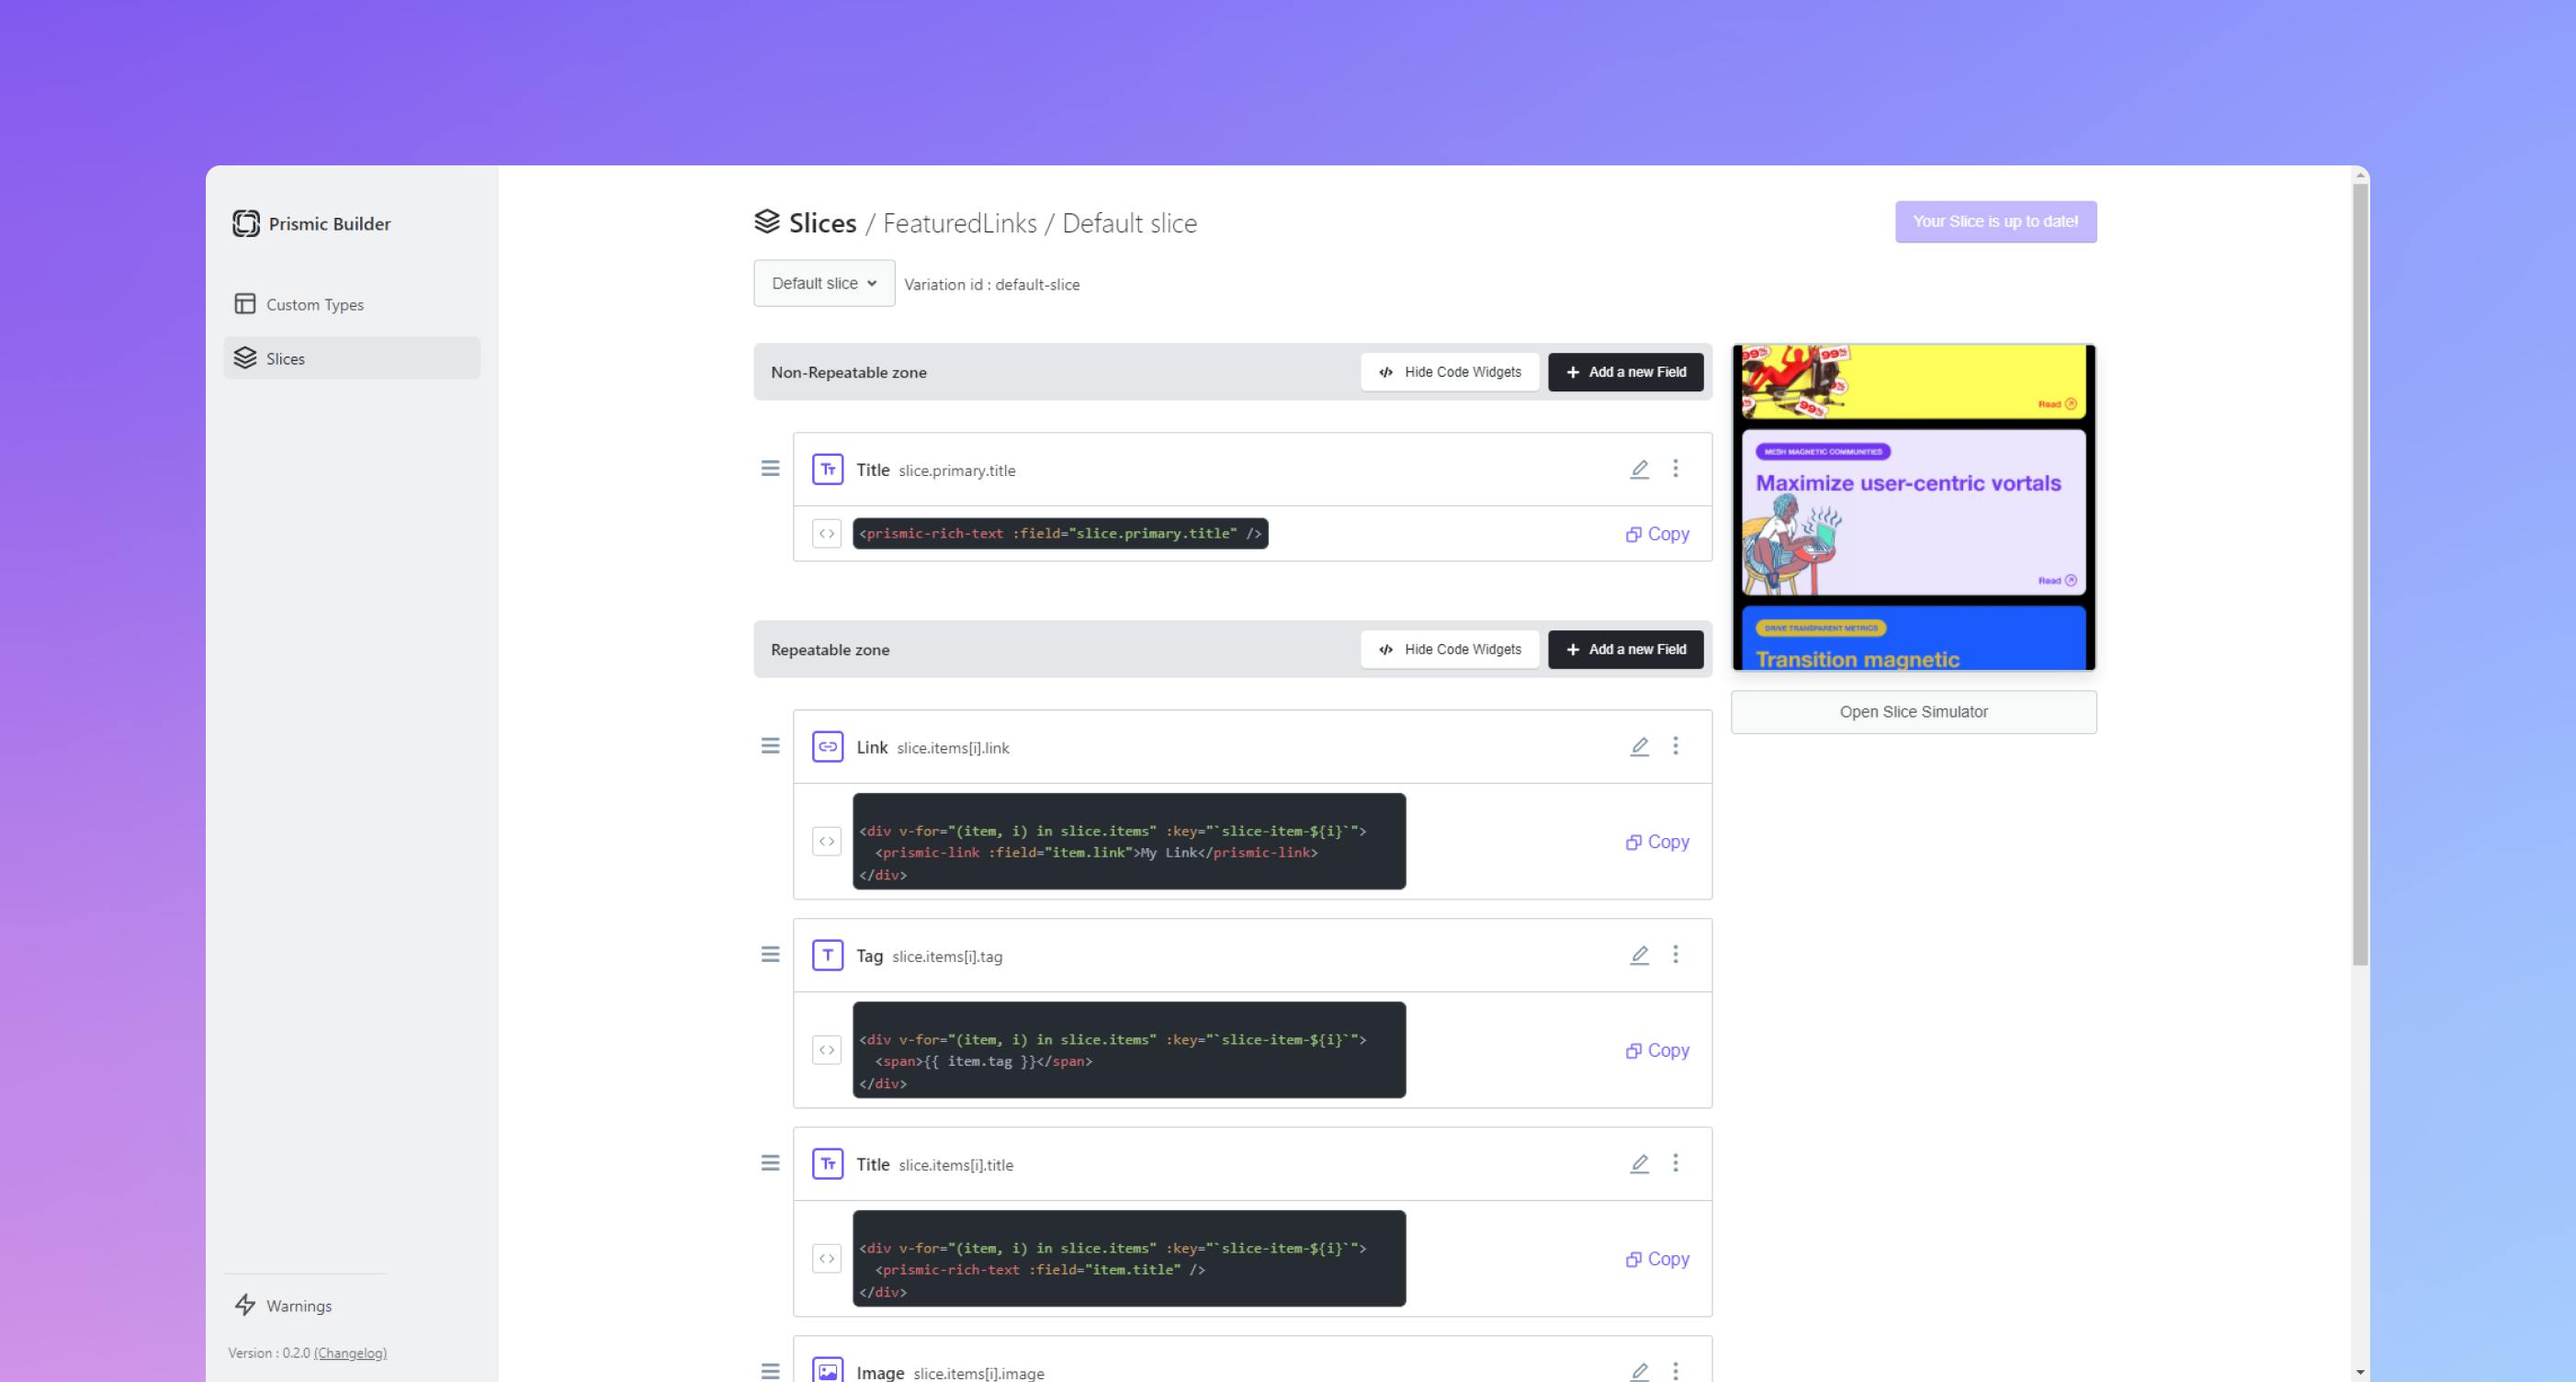
Task: Click the FeaturedLinks preview thumbnail
Action: pyautogui.click(x=1914, y=506)
